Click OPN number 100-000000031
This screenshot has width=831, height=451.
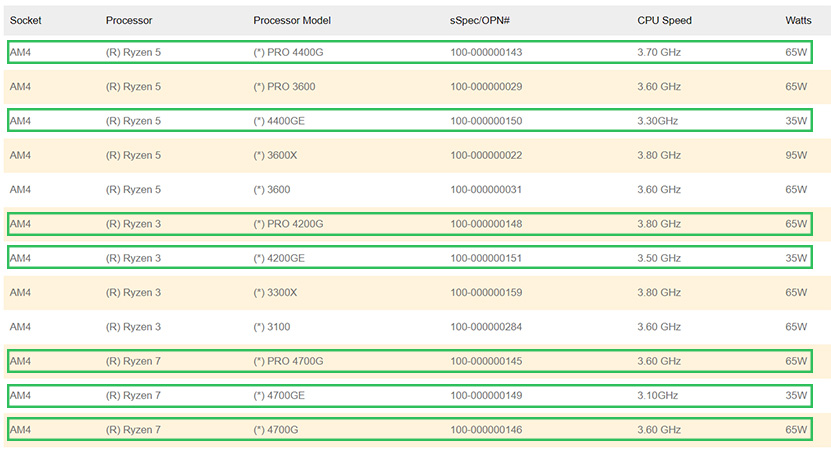click(x=486, y=190)
